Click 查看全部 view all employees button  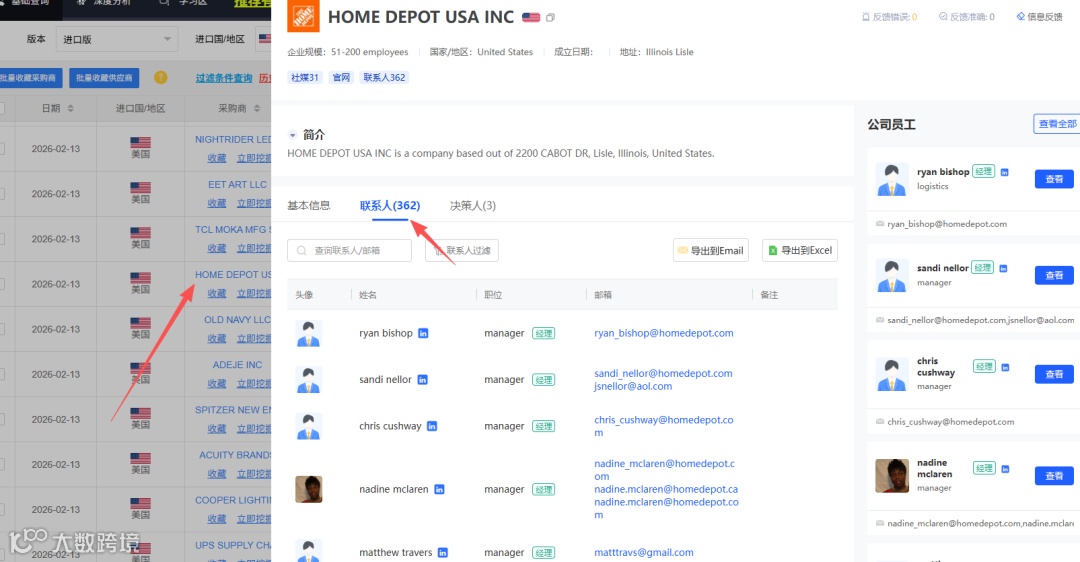(1057, 124)
